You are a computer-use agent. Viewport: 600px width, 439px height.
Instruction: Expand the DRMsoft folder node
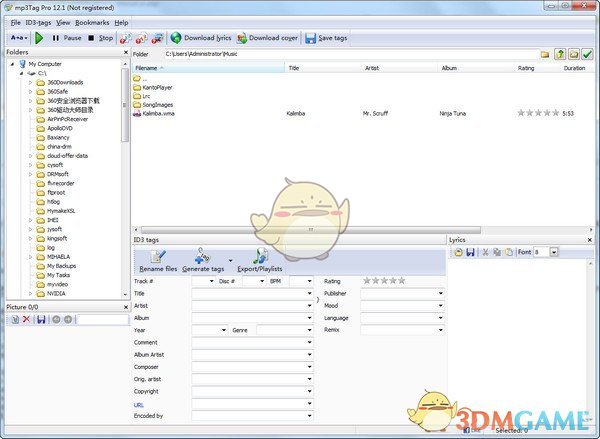[31, 174]
